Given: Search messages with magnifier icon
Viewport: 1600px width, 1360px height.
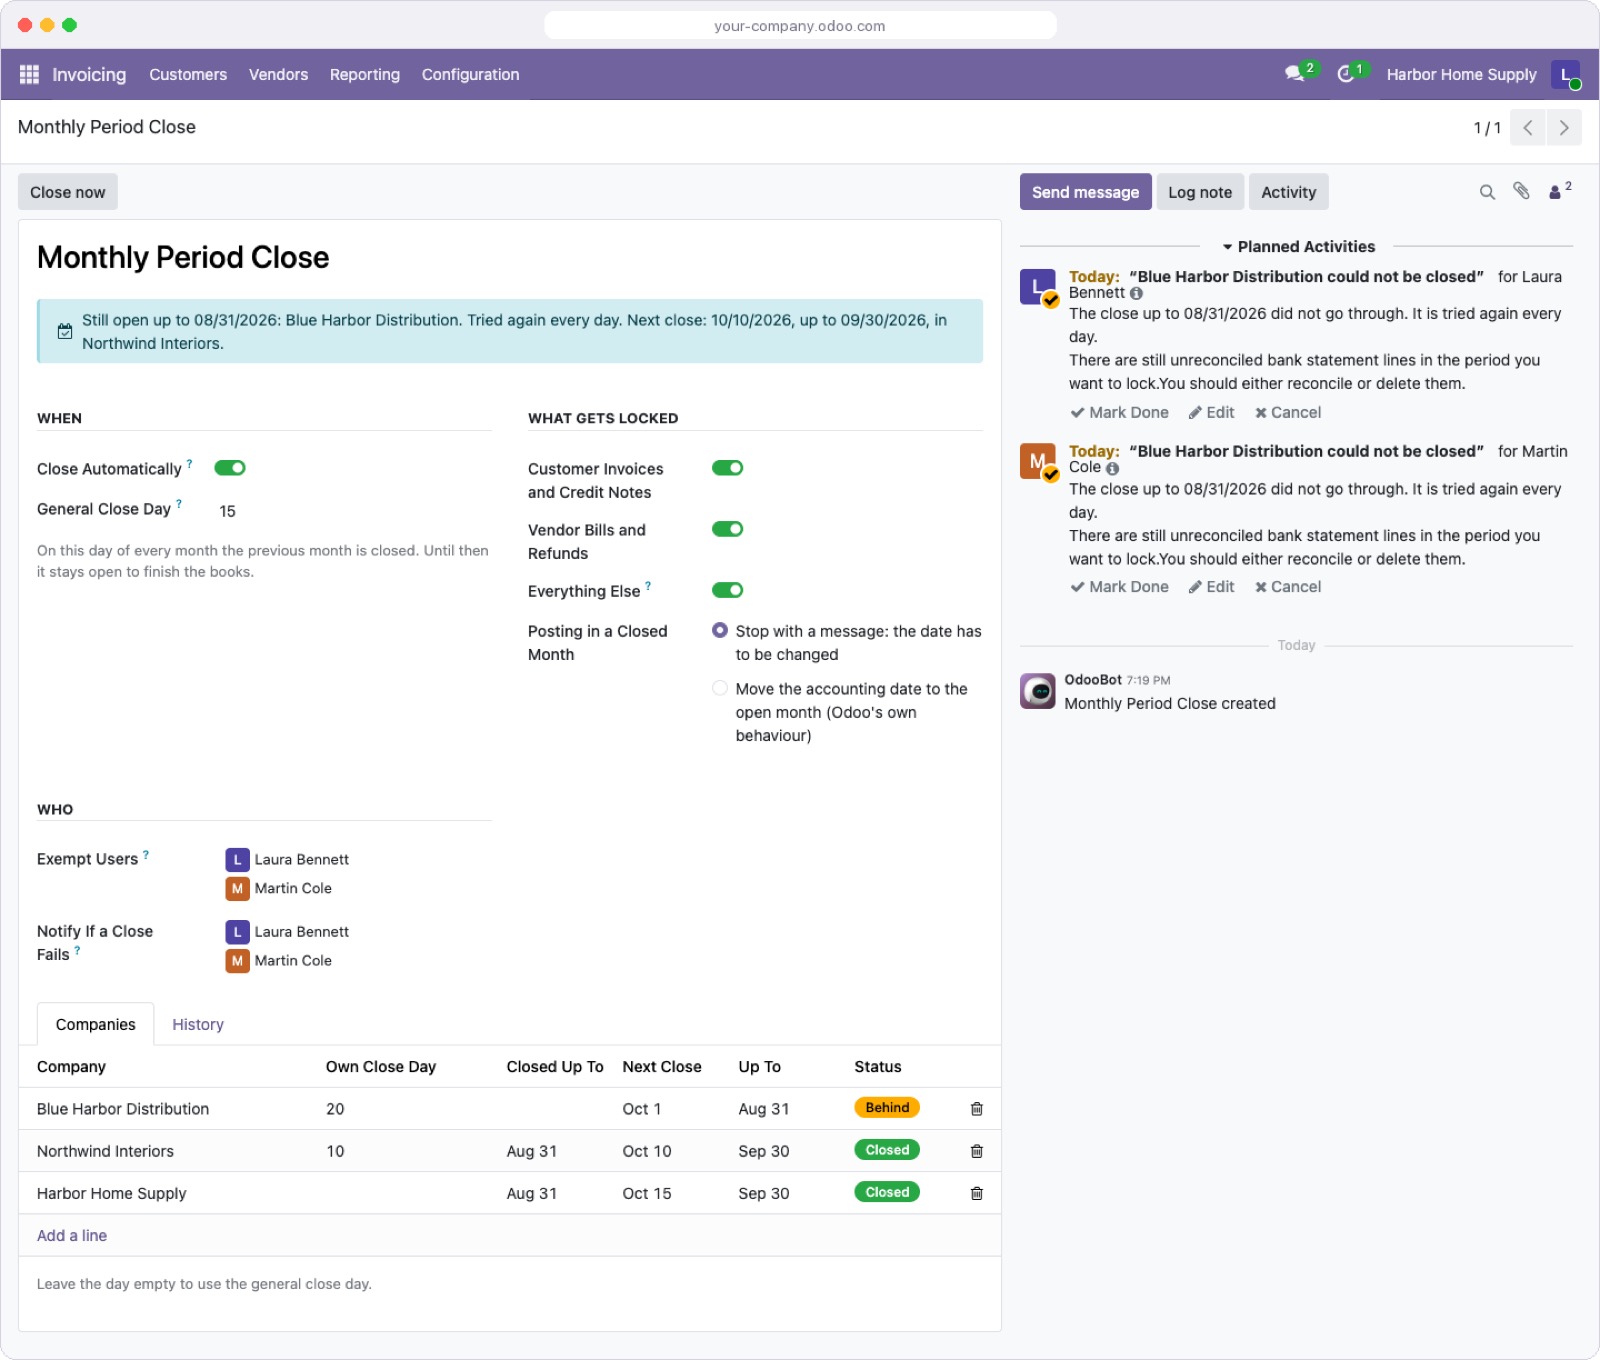Looking at the screenshot, I should (x=1487, y=192).
